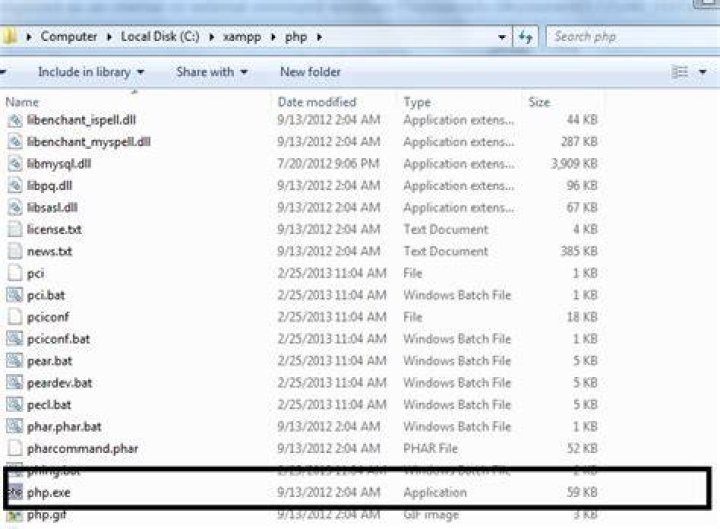Click the Search php input box

[x=634, y=37]
